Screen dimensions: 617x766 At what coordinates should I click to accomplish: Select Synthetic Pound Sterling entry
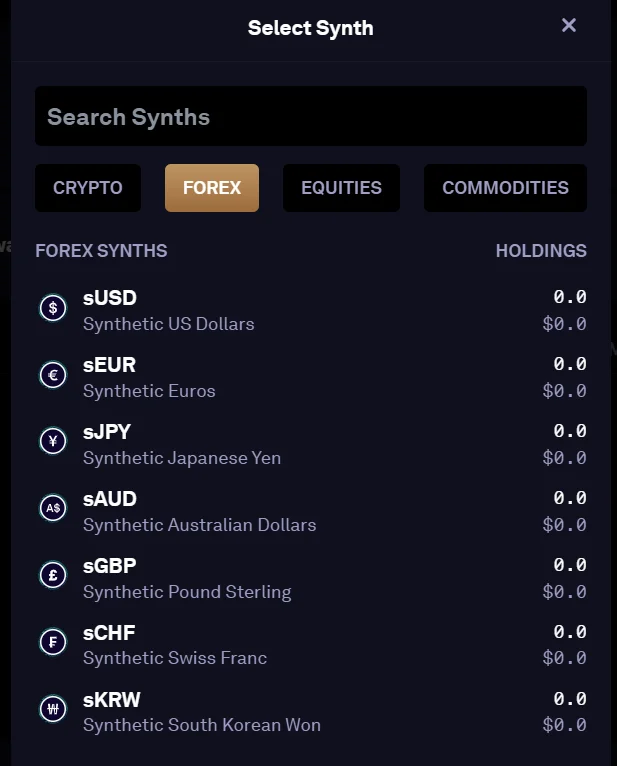[187, 592]
